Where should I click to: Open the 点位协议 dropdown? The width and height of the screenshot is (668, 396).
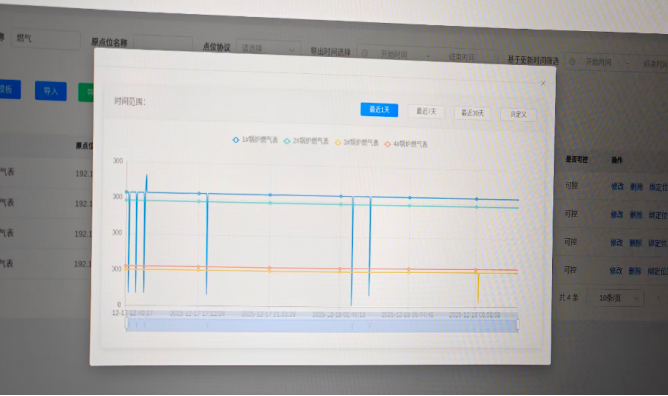(268, 48)
